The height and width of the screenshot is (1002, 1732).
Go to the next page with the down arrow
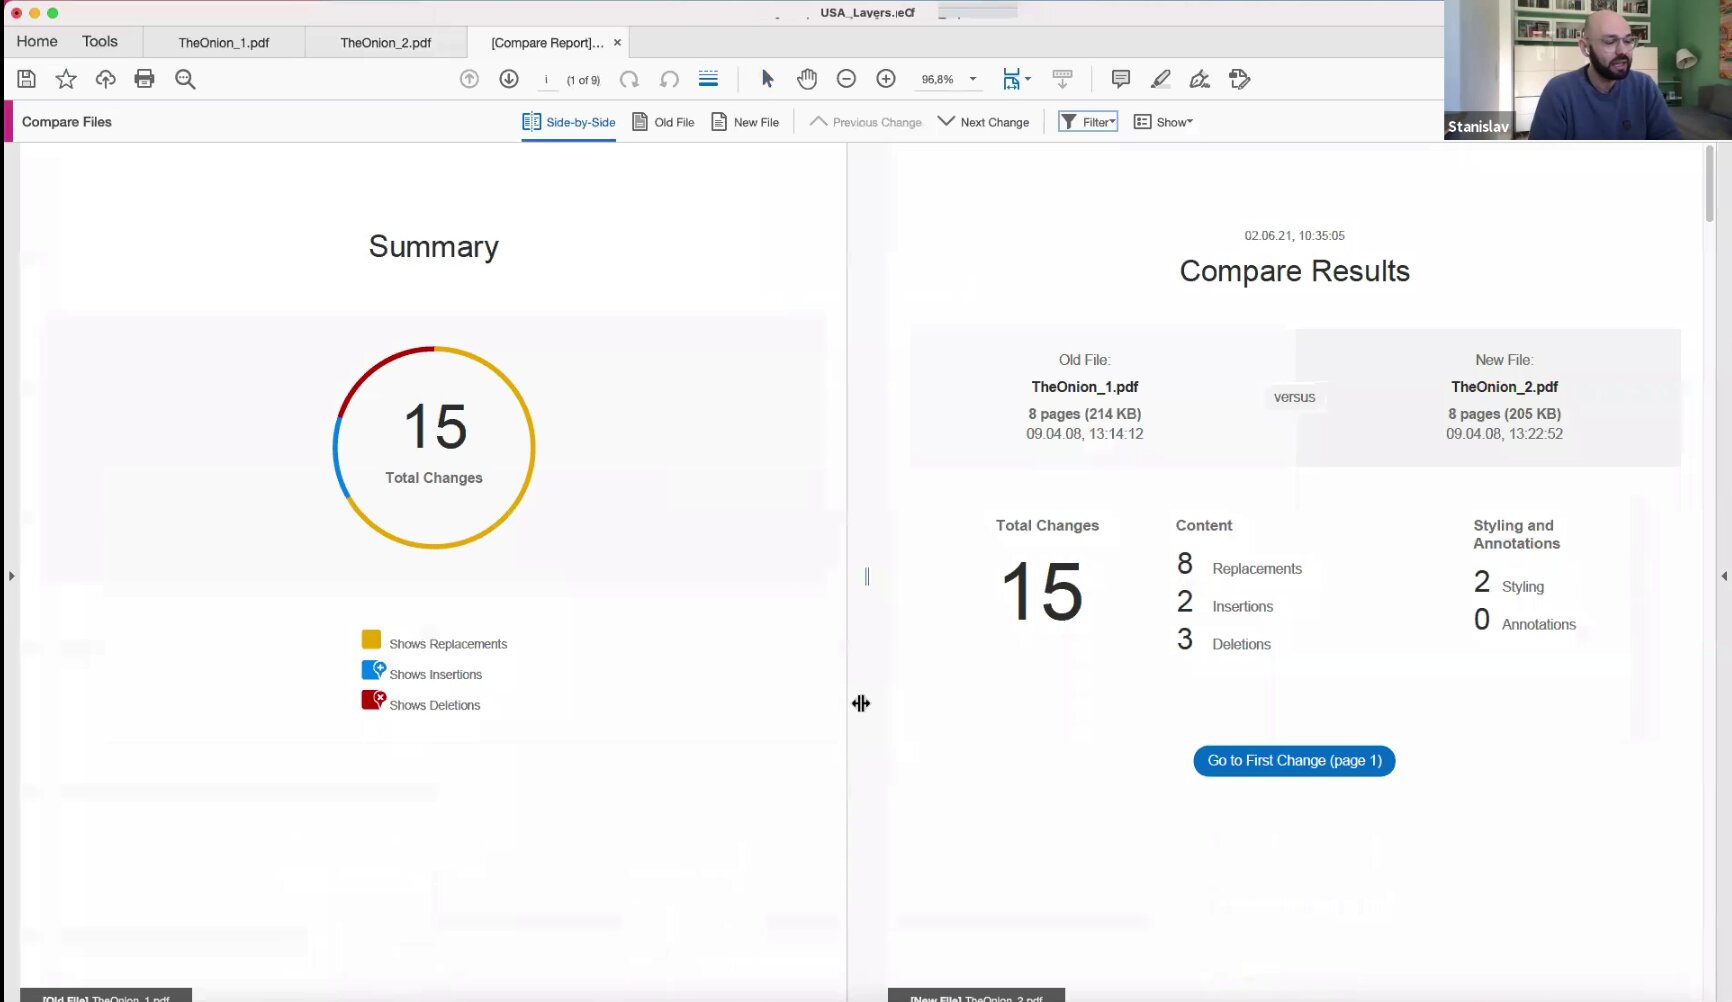(x=509, y=79)
